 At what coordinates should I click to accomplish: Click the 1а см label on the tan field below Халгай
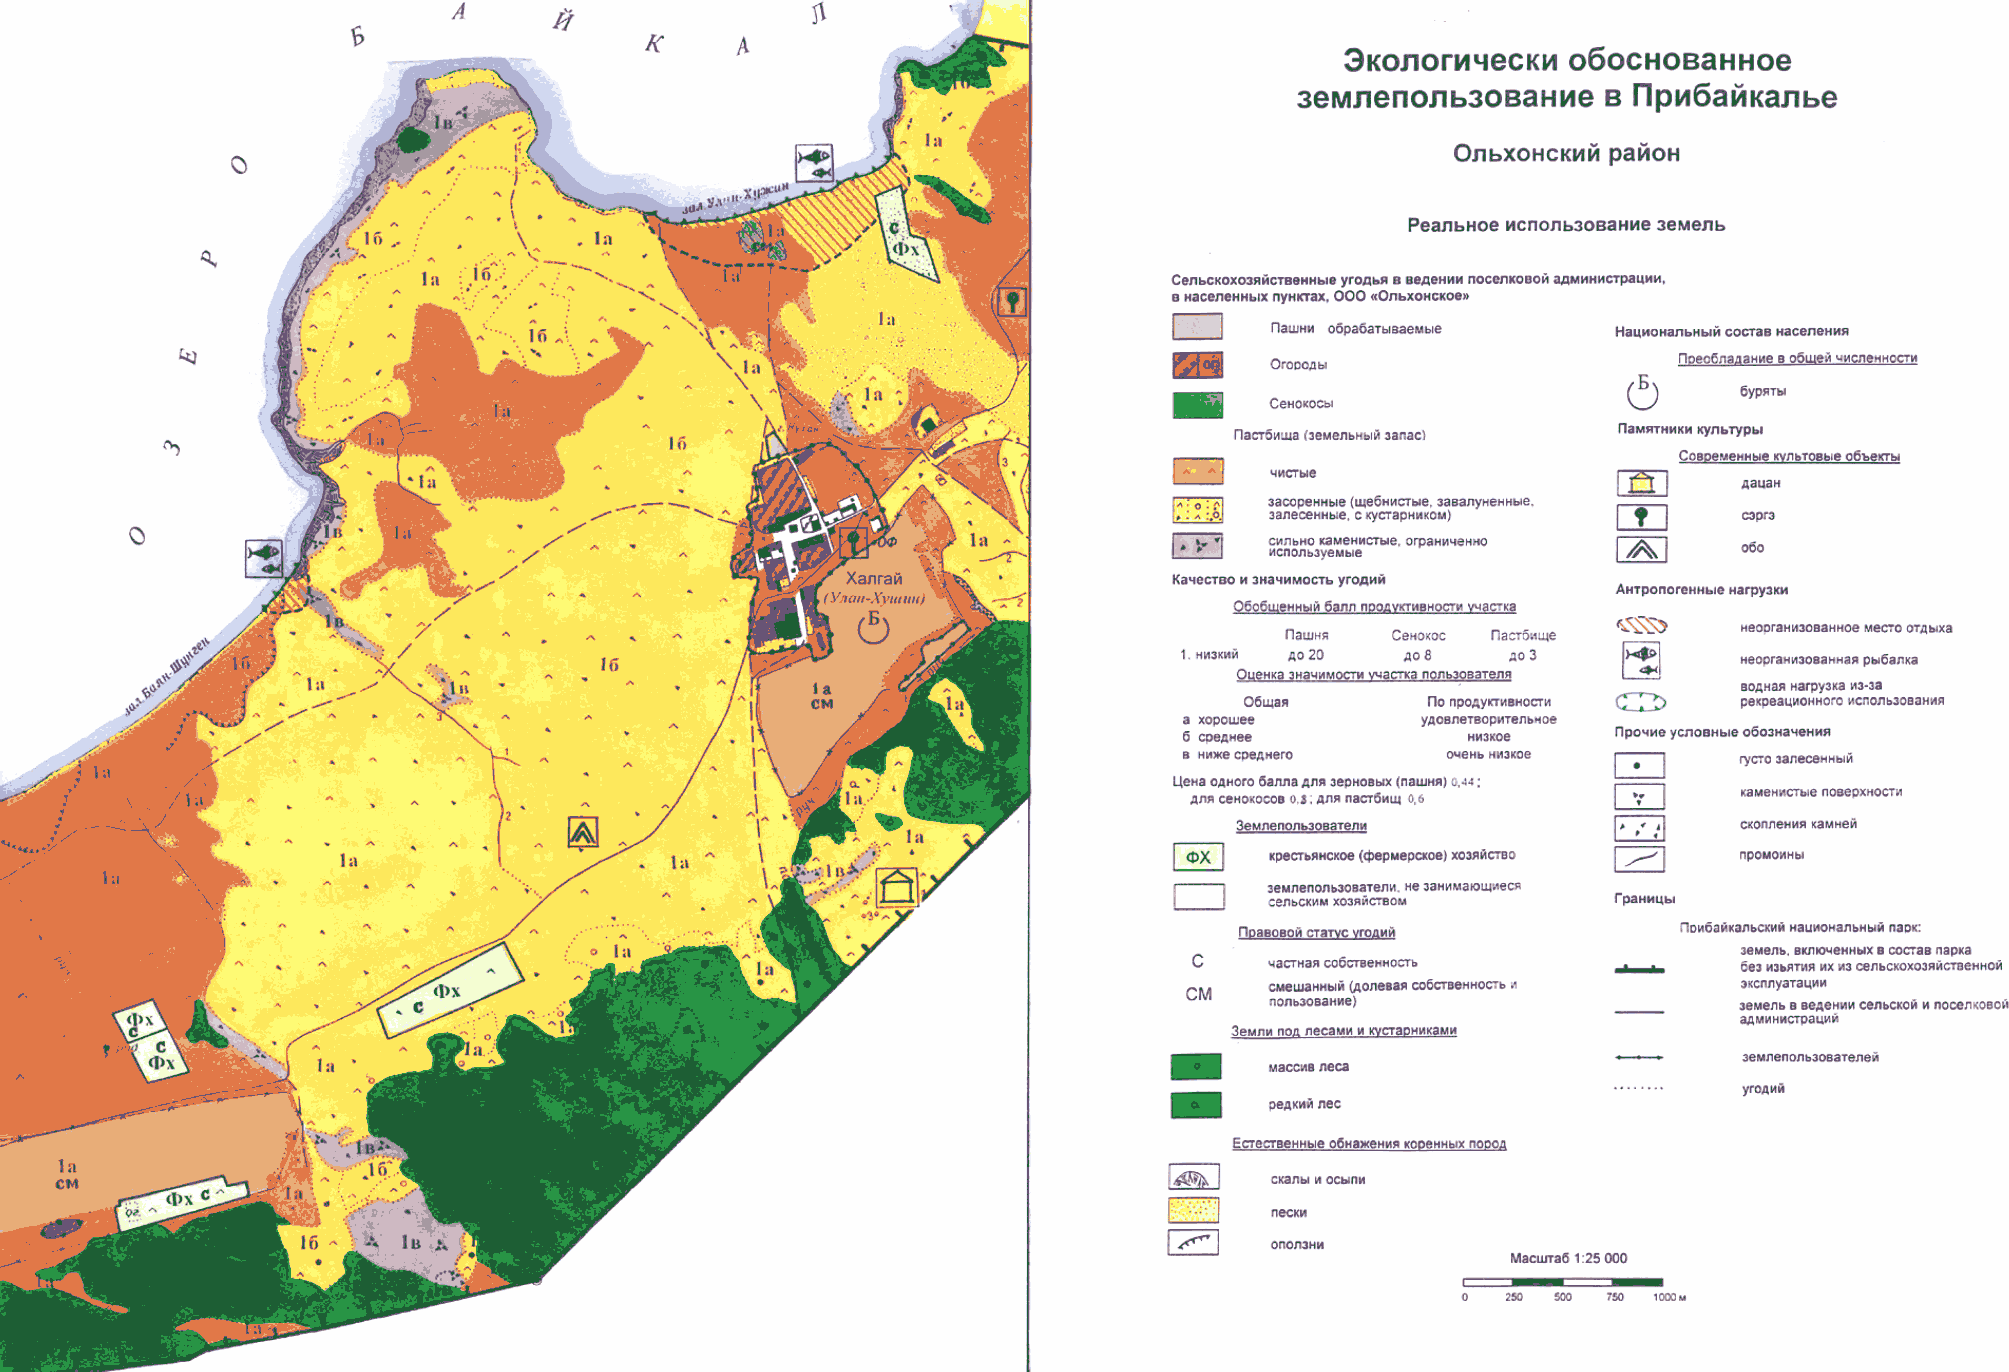[x=821, y=696]
